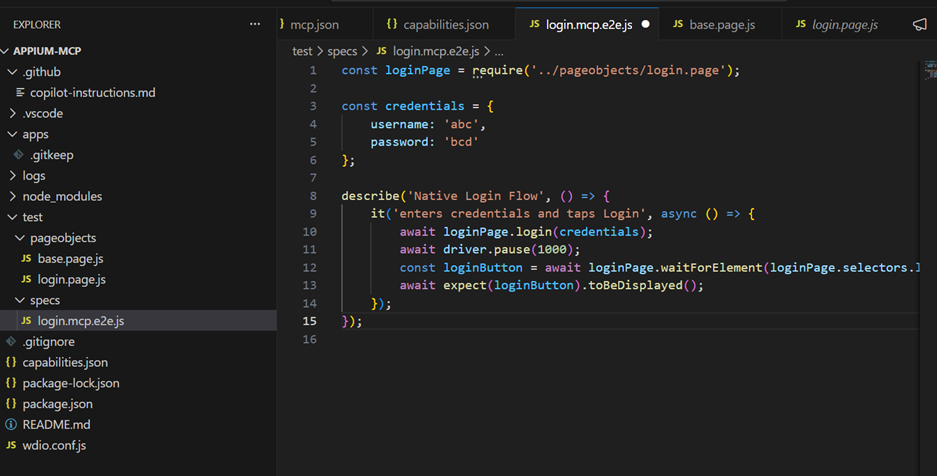Click the file icon of copilot-instructions.md
Image resolution: width=937 pixels, height=476 pixels.
tap(19, 93)
